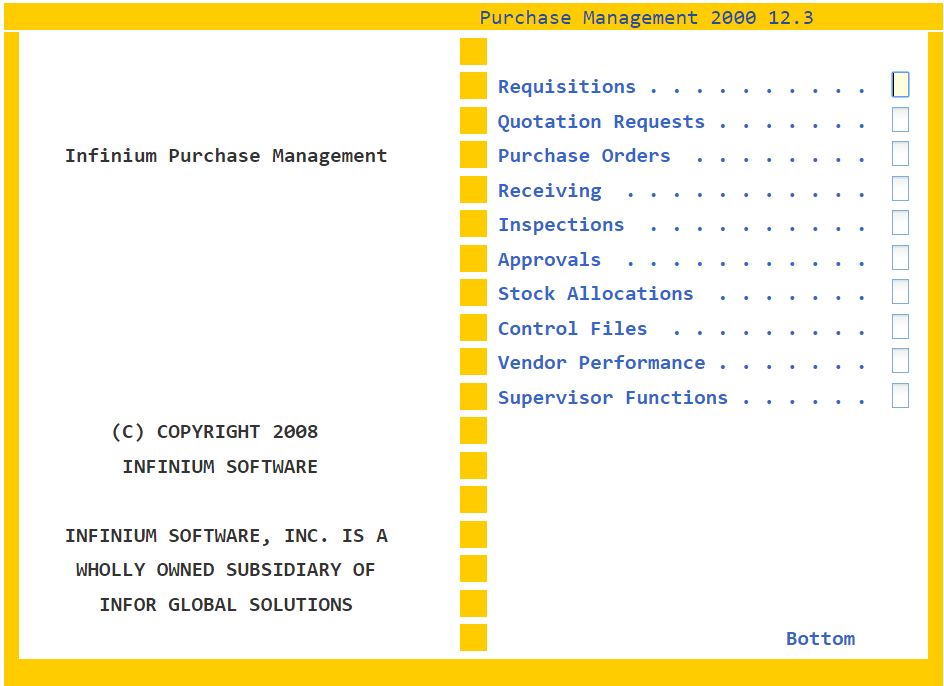Select the Quotation Requests menu label
The width and height of the screenshot is (944, 686).
coord(601,122)
